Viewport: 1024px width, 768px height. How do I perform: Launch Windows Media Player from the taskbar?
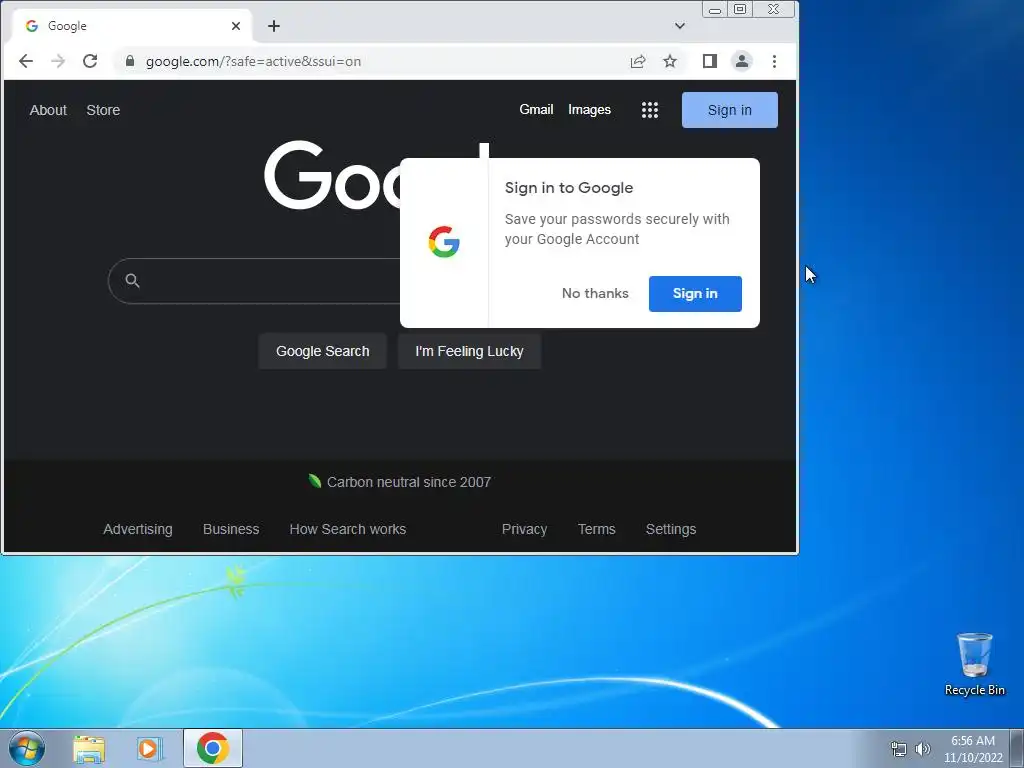tap(149, 748)
